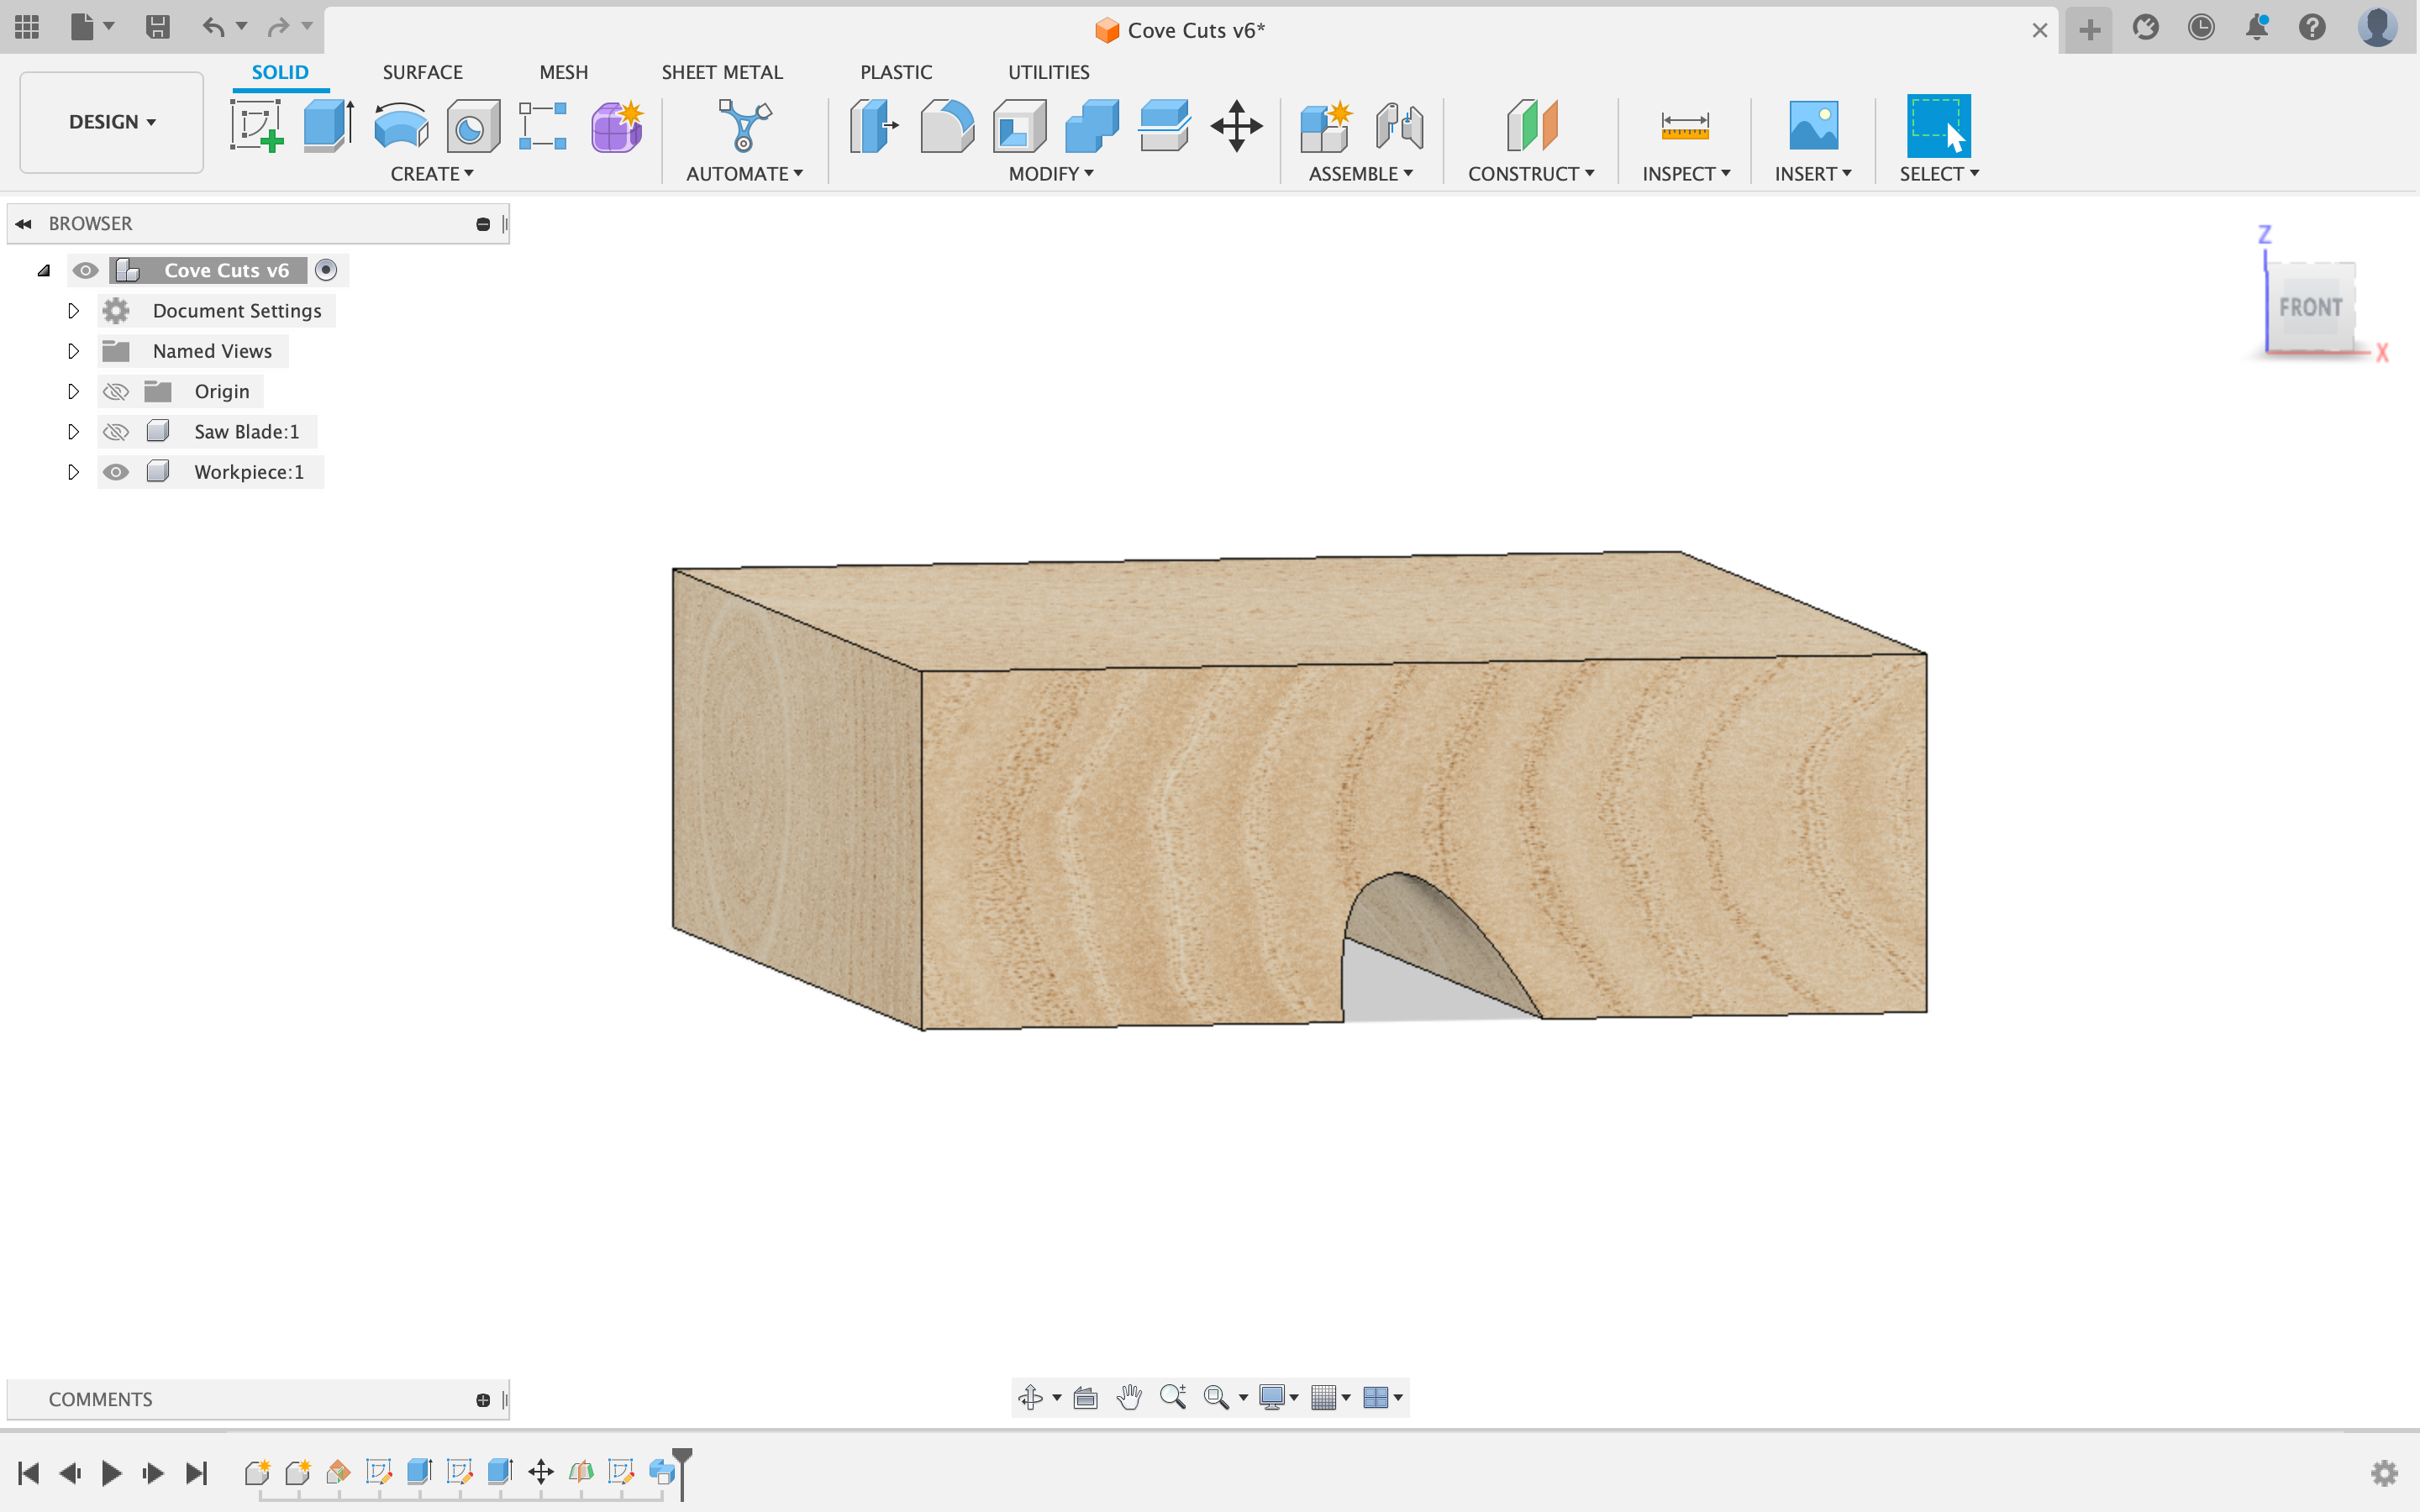Switch to the SHEET METAL tab
Viewport: 2420px width, 1512px height.
pos(721,72)
